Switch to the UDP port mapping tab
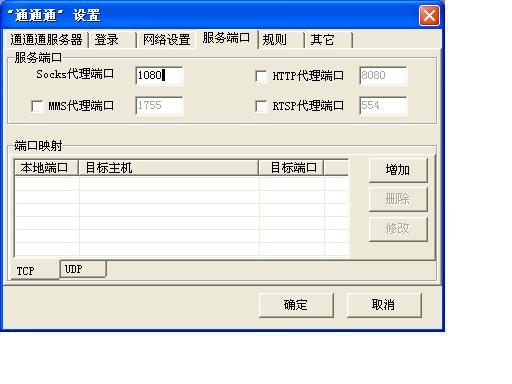Viewport: 512px width, 384px height. (83, 269)
